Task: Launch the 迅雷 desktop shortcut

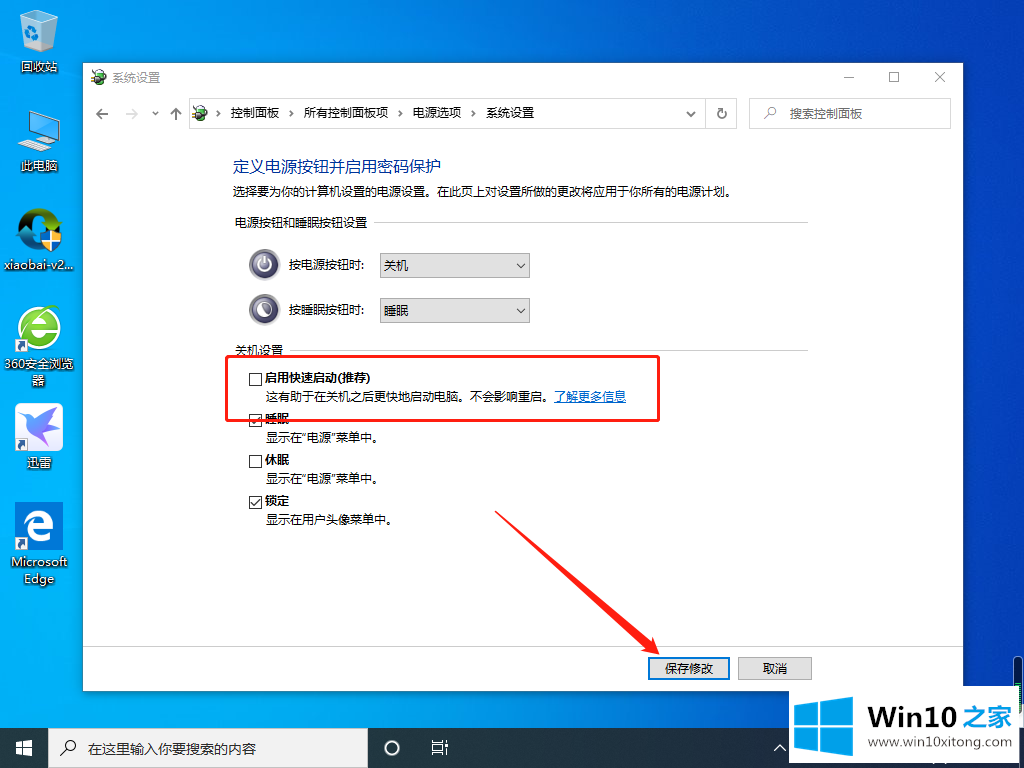Action: click(x=39, y=436)
